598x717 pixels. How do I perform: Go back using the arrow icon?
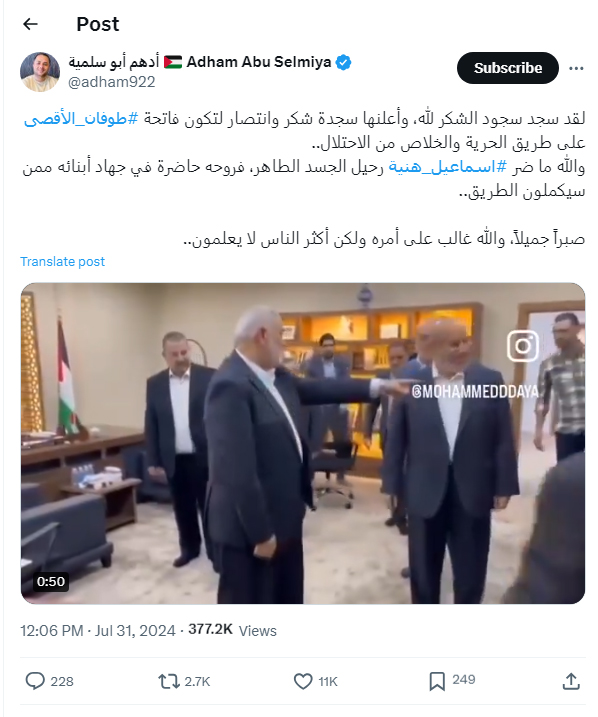(x=30, y=24)
